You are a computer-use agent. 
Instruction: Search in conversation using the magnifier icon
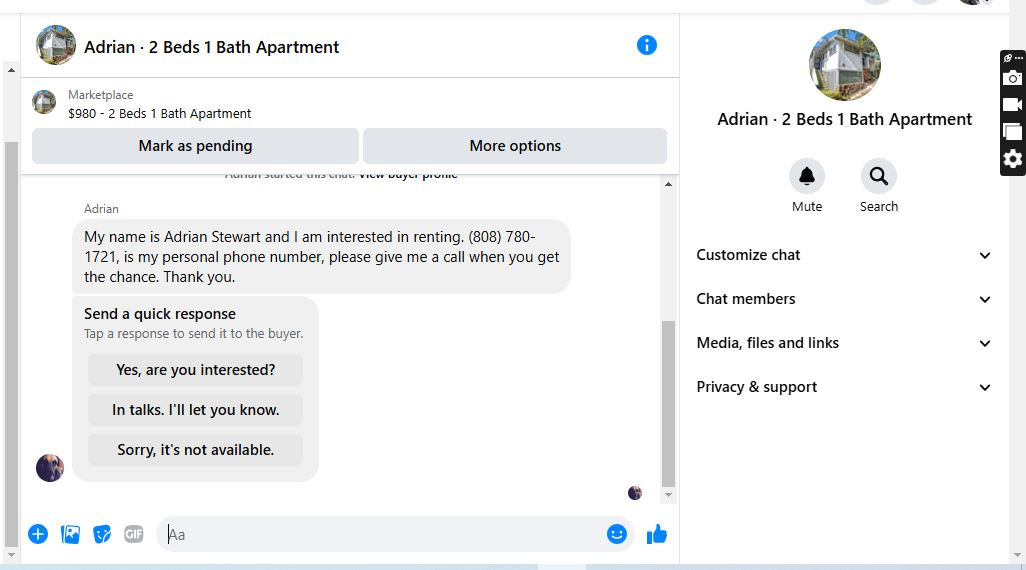click(x=878, y=177)
